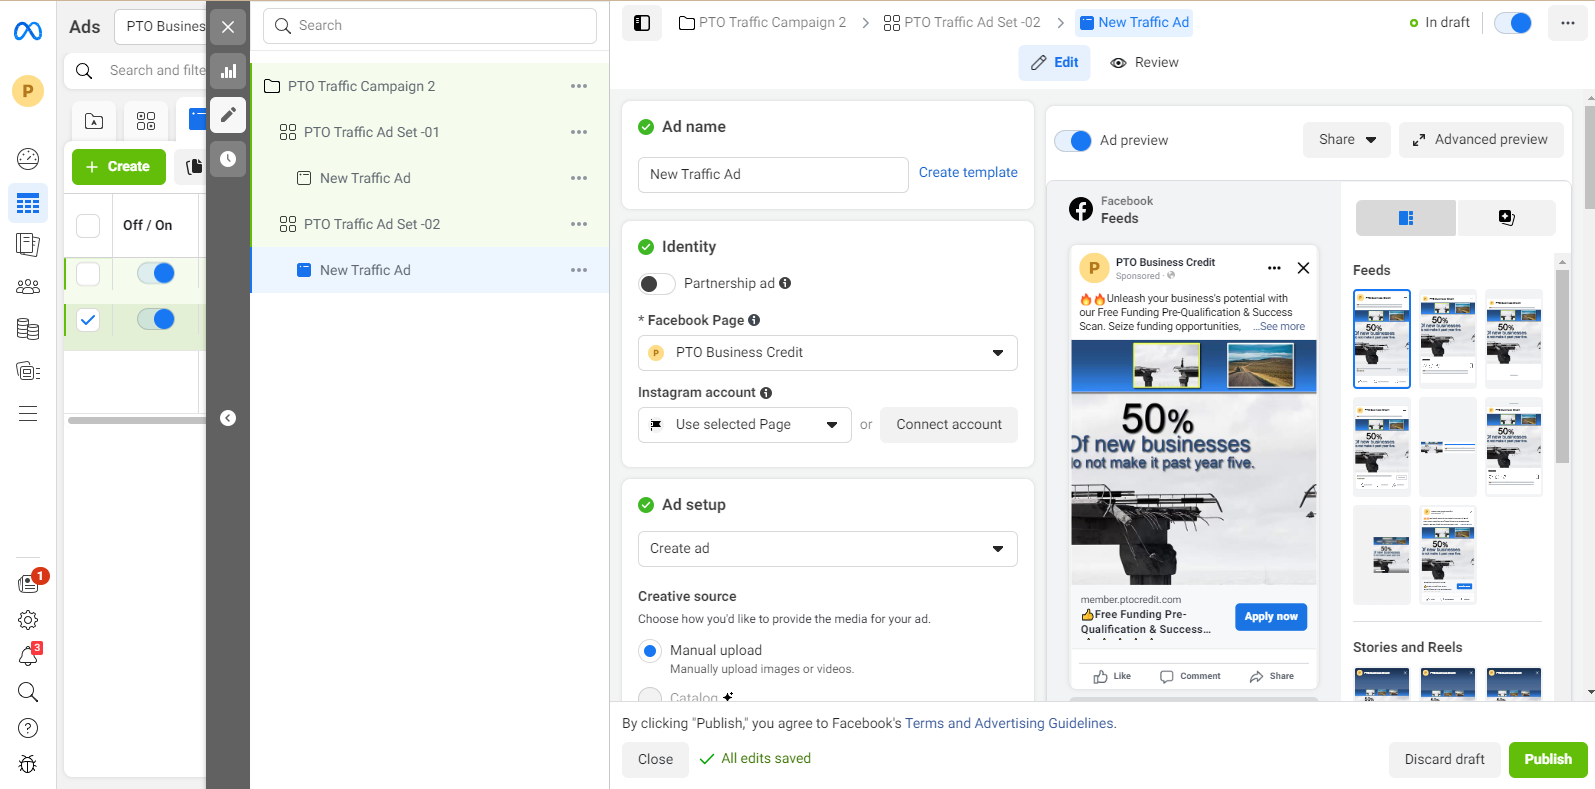Image resolution: width=1595 pixels, height=789 pixels.
Task: Click the Discard draft button
Action: point(1444,760)
